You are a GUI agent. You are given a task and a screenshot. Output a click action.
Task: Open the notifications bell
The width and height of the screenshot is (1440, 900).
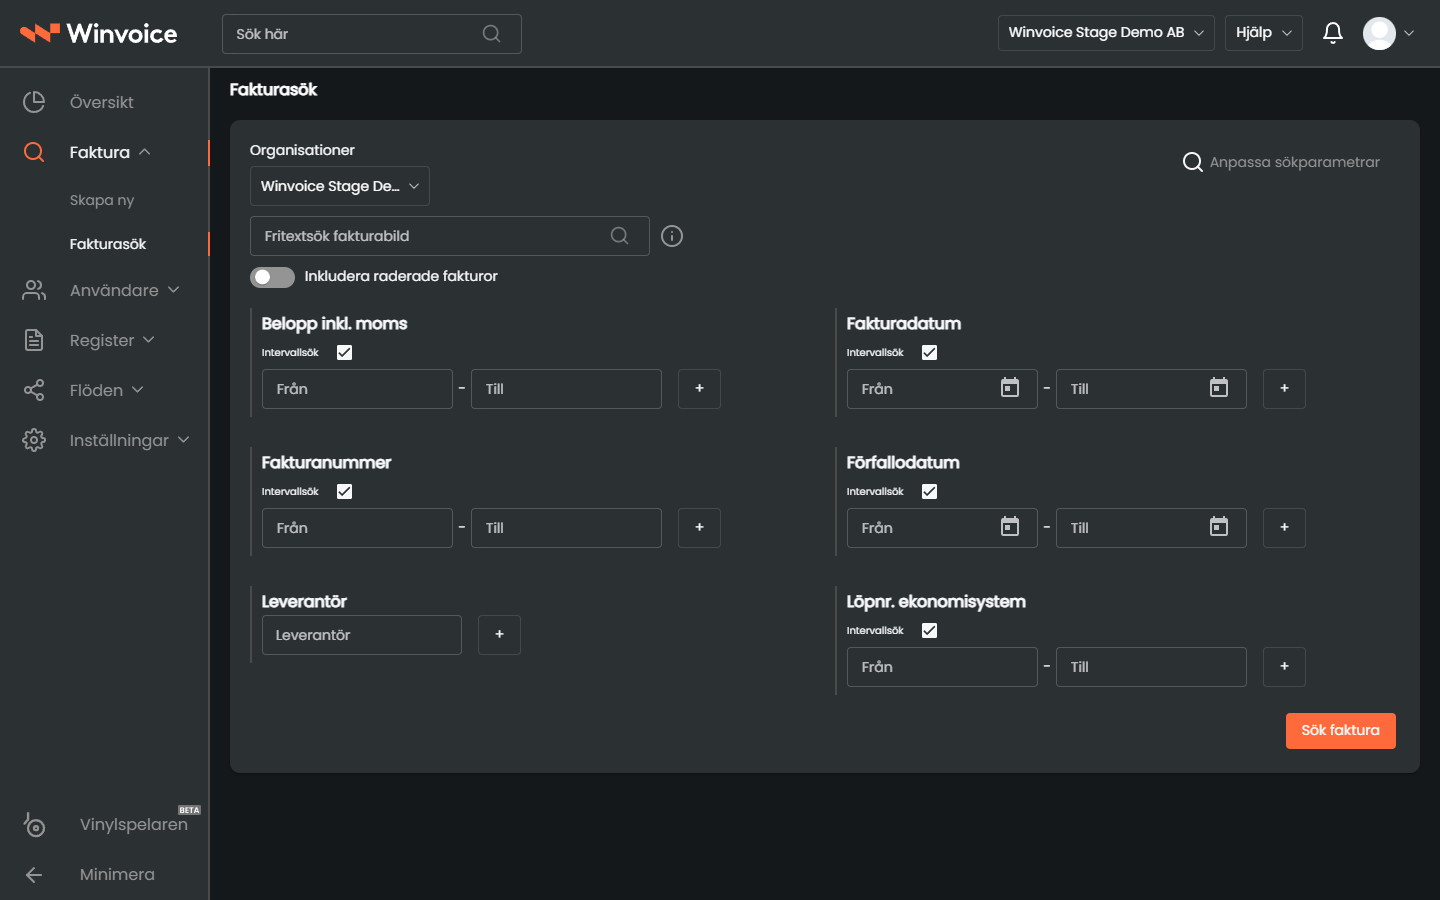click(x=1332, y=33)
